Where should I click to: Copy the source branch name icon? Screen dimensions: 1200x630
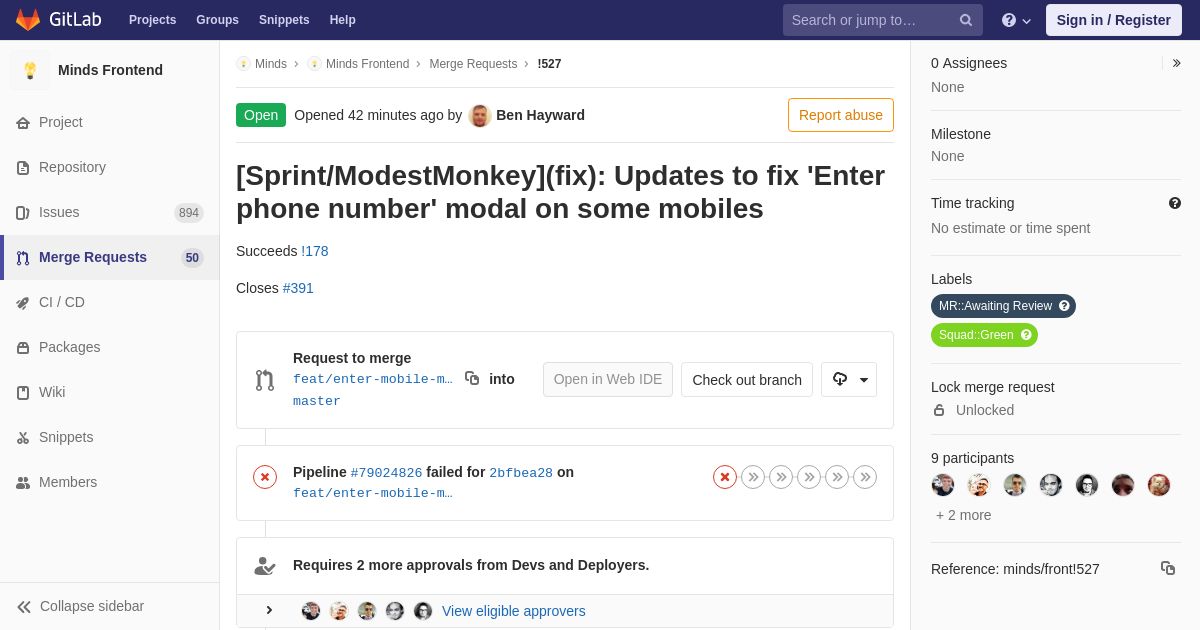coord(472,378)
